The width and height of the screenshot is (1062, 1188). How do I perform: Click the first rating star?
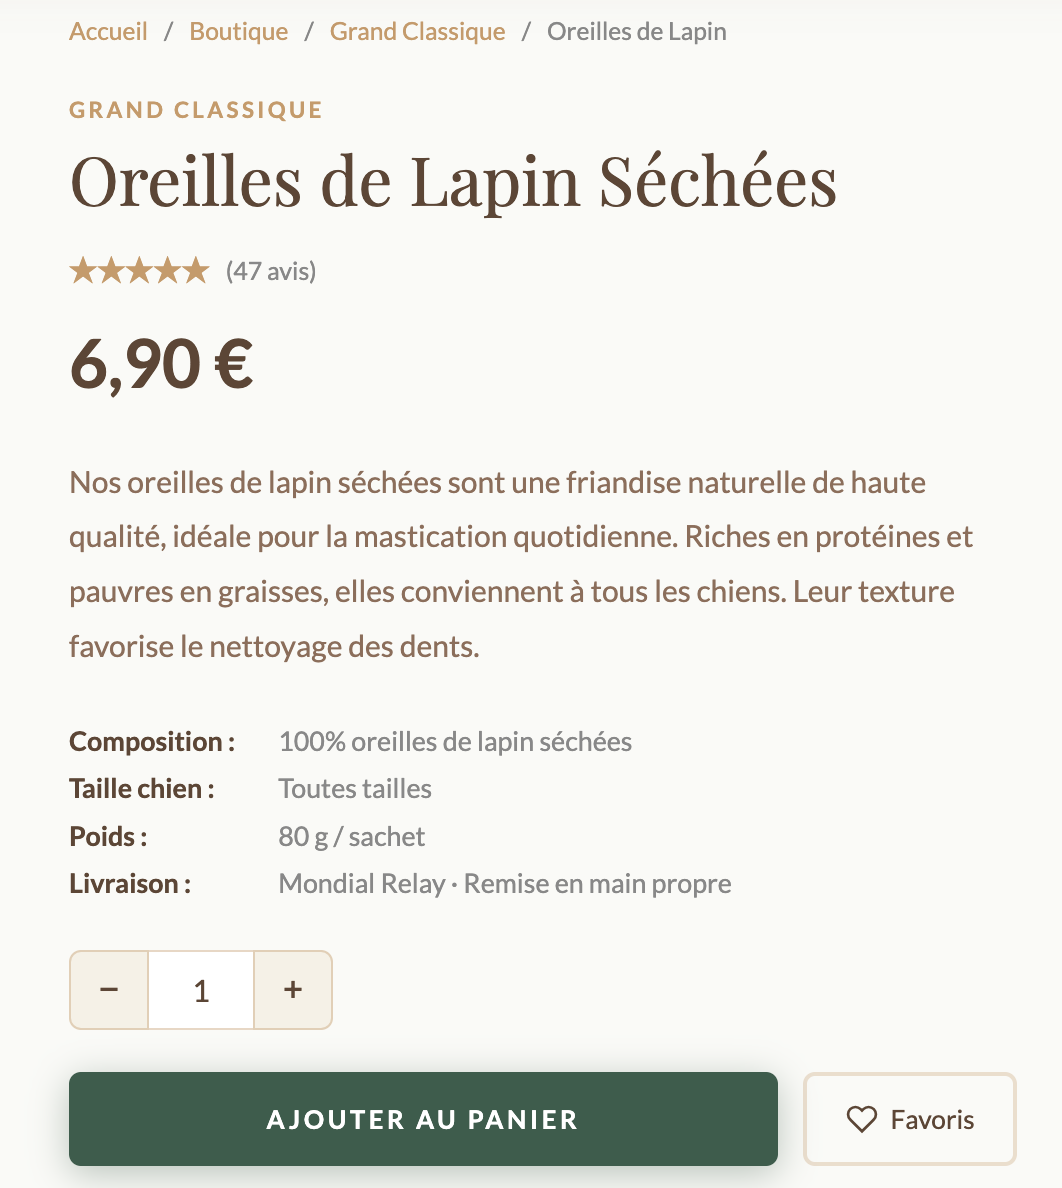coord(82,271)
